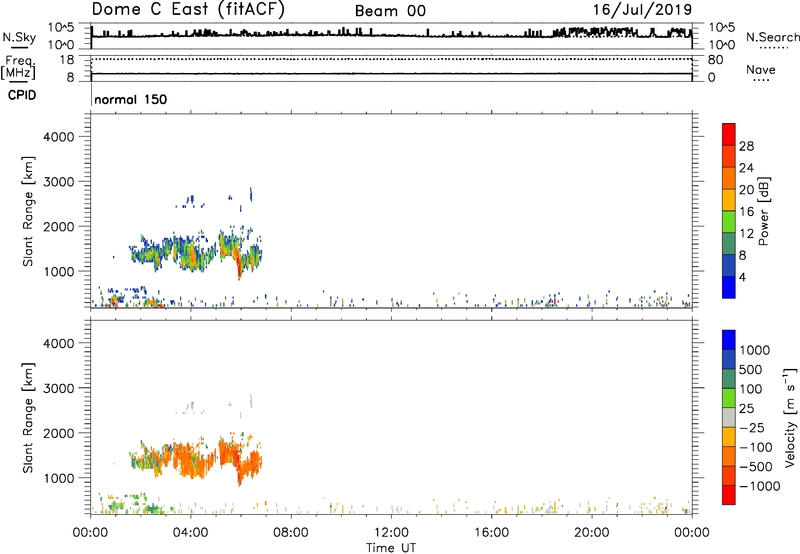
Task: Click the blue bottom of Power colorbar
Action: pos(729,287)
